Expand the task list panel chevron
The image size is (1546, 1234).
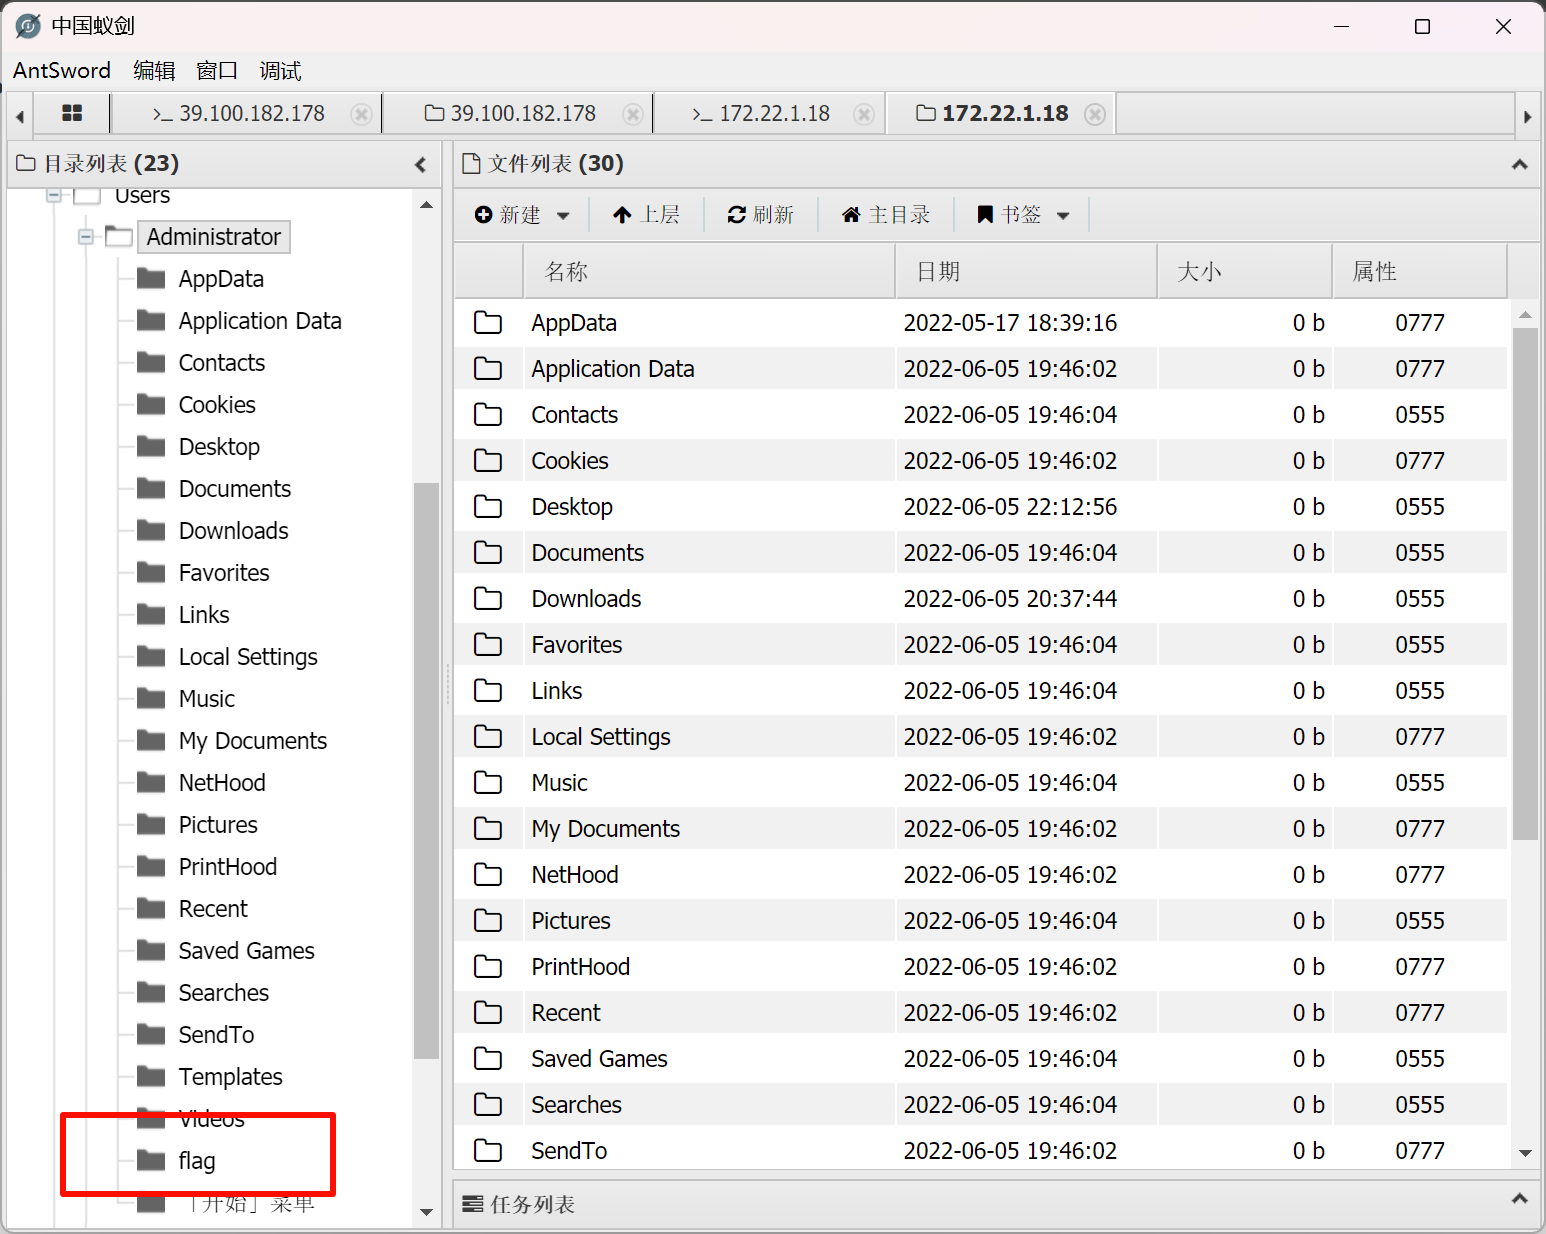tap(1519, 1198)
